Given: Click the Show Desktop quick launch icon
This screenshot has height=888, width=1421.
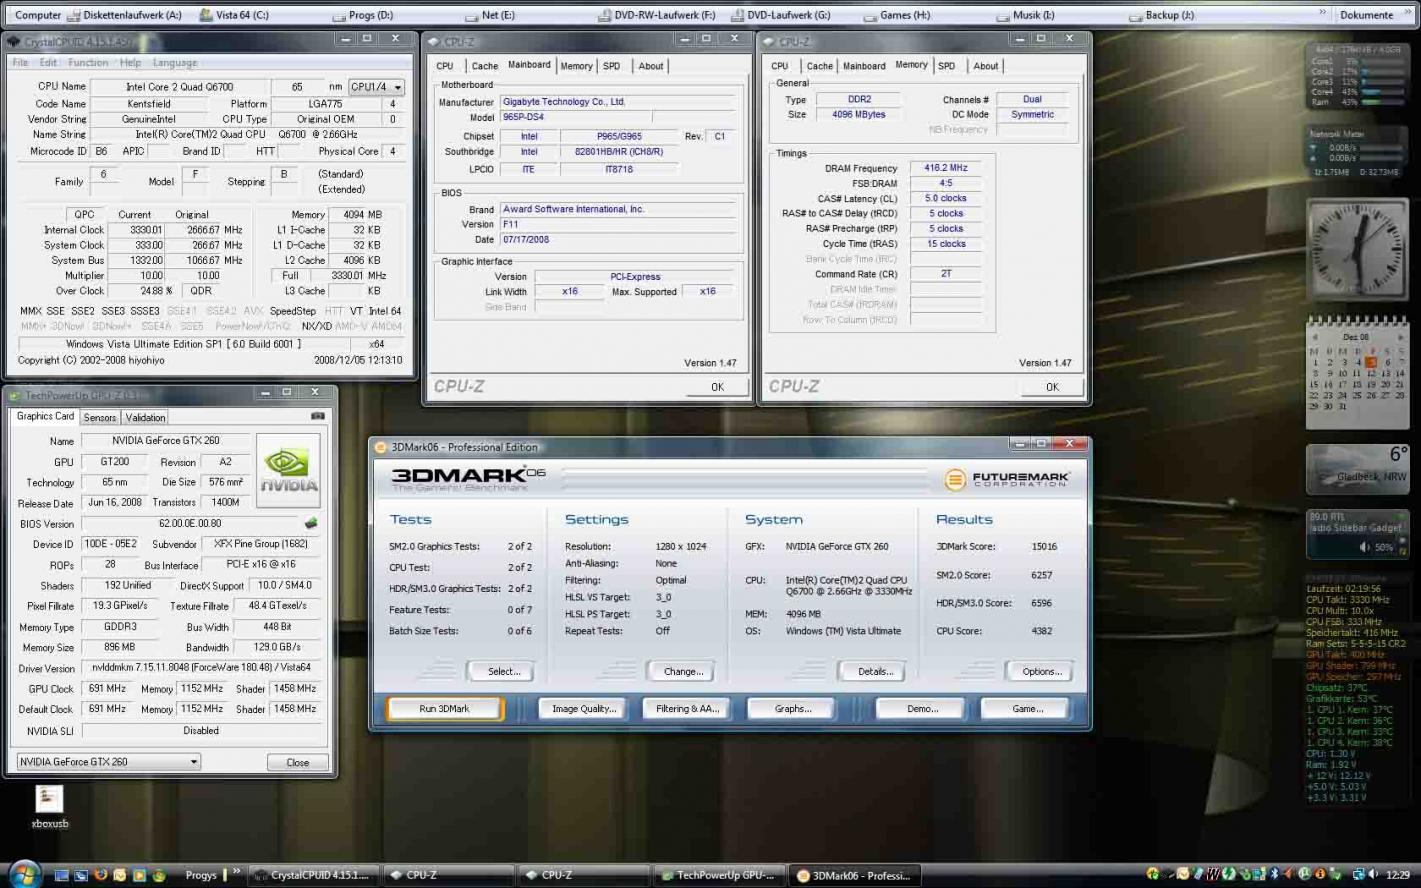Looking at the screenshot, I should pos(61,875).
